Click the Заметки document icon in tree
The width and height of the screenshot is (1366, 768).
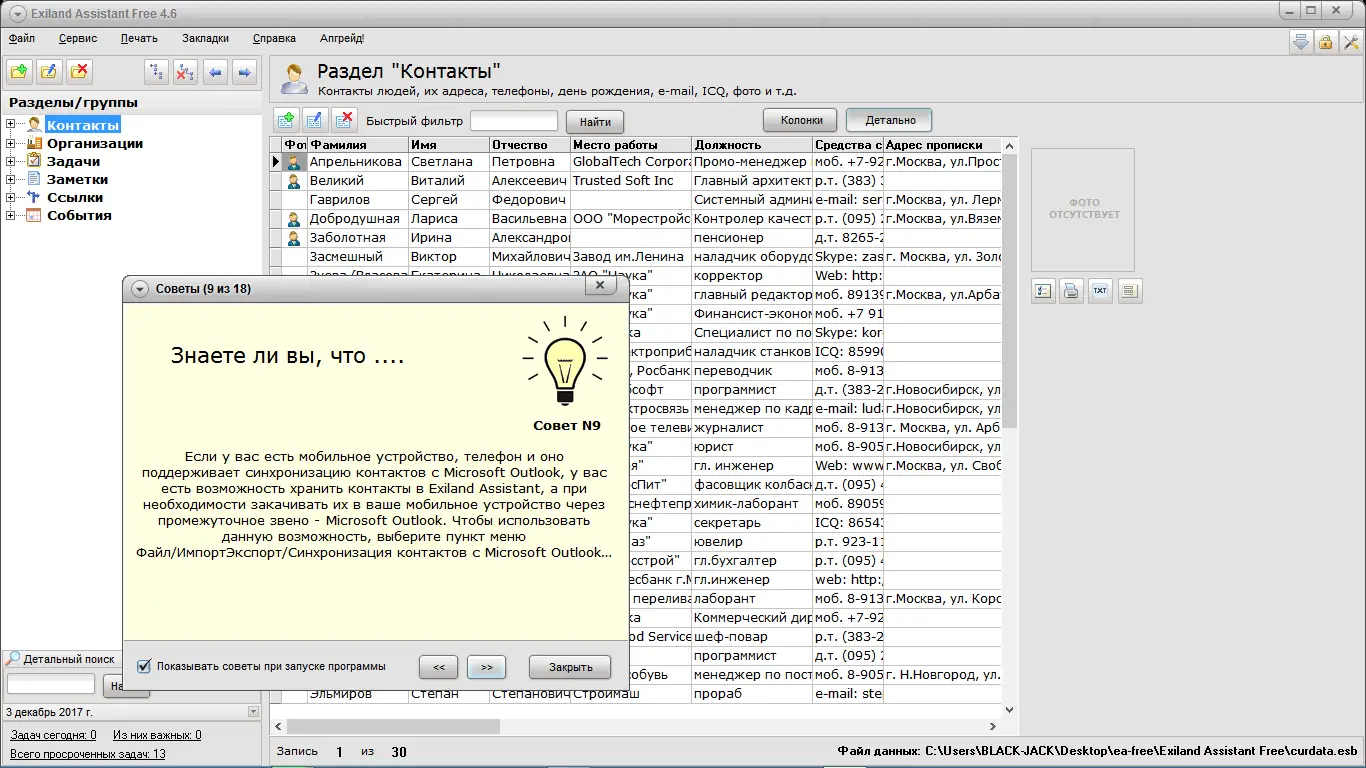pos(34,179)
